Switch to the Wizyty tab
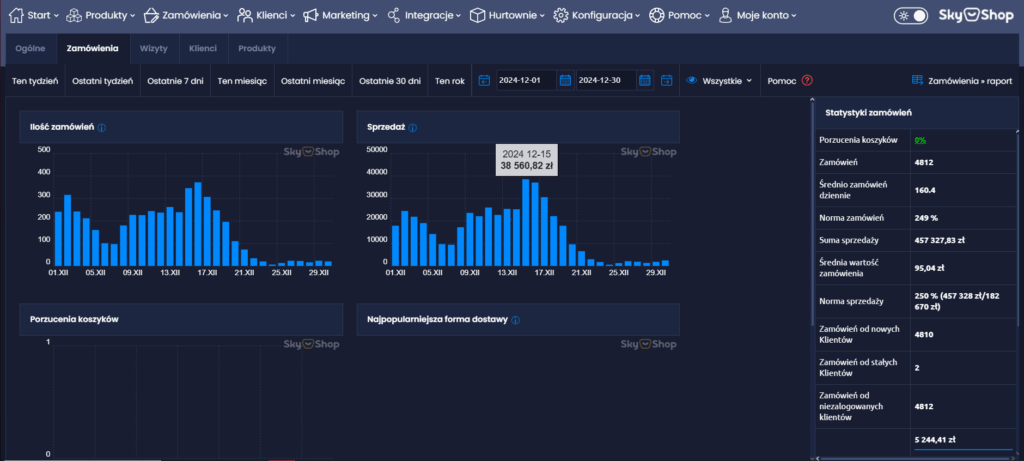 153,48
